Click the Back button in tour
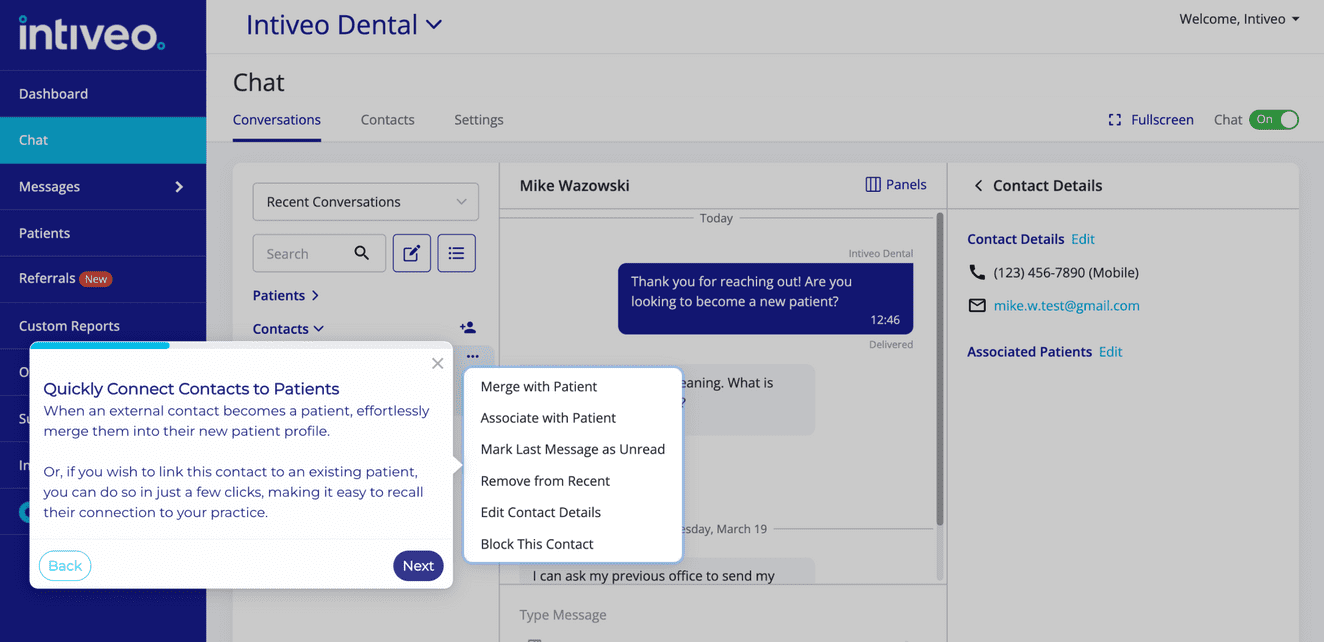 click(65, 566)
